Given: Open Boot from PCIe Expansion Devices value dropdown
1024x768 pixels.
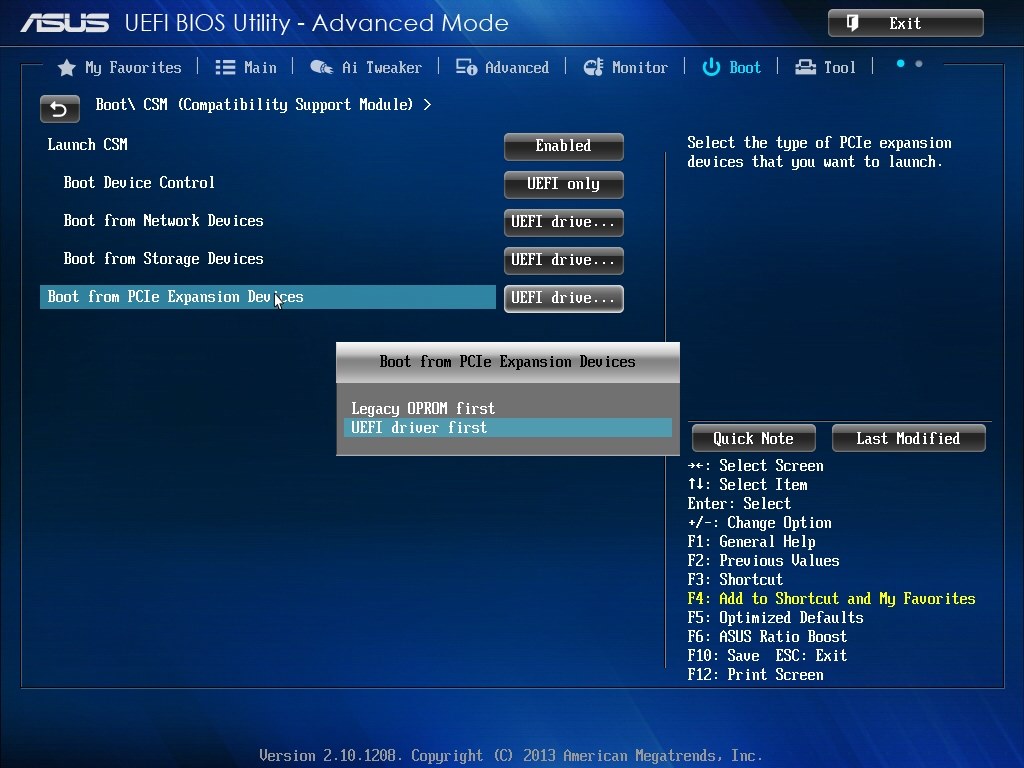Looking at the screenshot, I should 564,298.
